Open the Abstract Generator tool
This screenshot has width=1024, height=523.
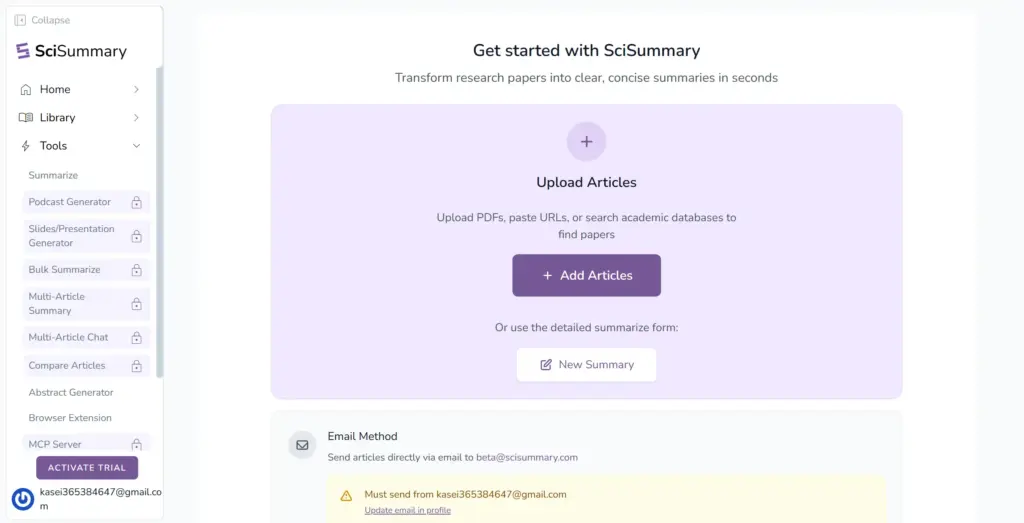[x=71, y=392]
